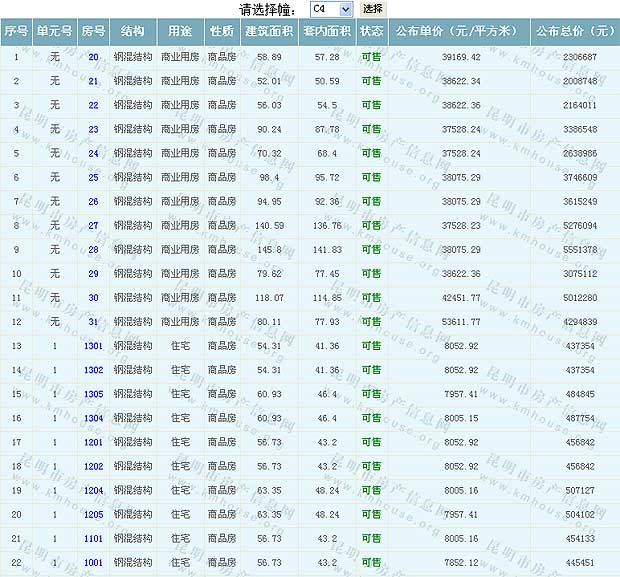Select room 1205 link
The image size is (620, 577).
point(93,514)
